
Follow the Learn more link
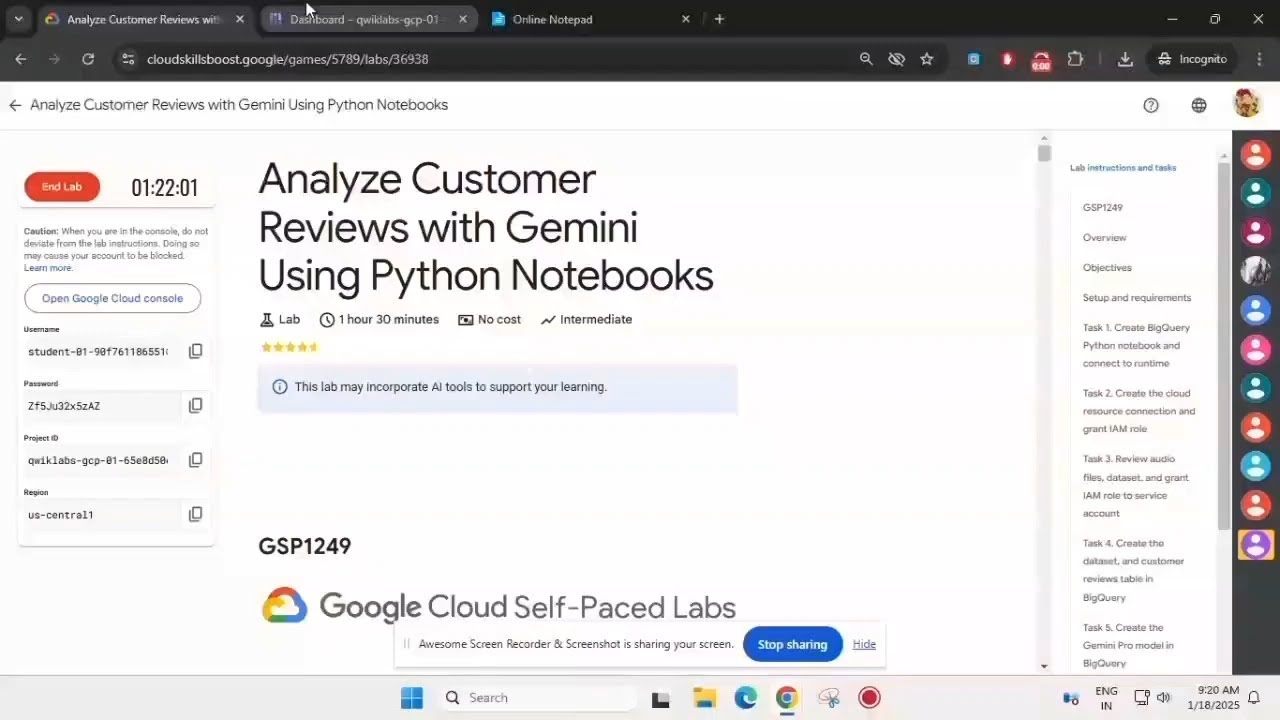pos(48,268)
